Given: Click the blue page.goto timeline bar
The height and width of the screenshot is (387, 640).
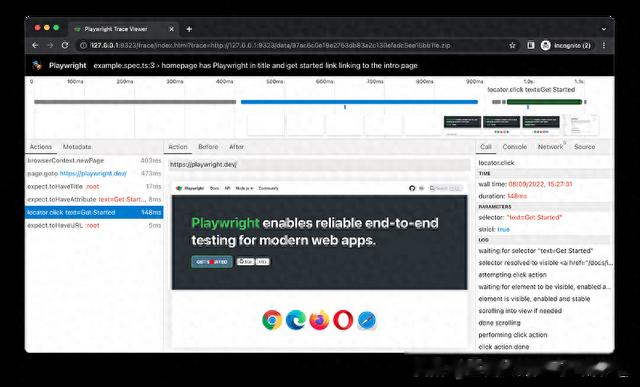Looking at the screenshot, I should pos(359,102).
